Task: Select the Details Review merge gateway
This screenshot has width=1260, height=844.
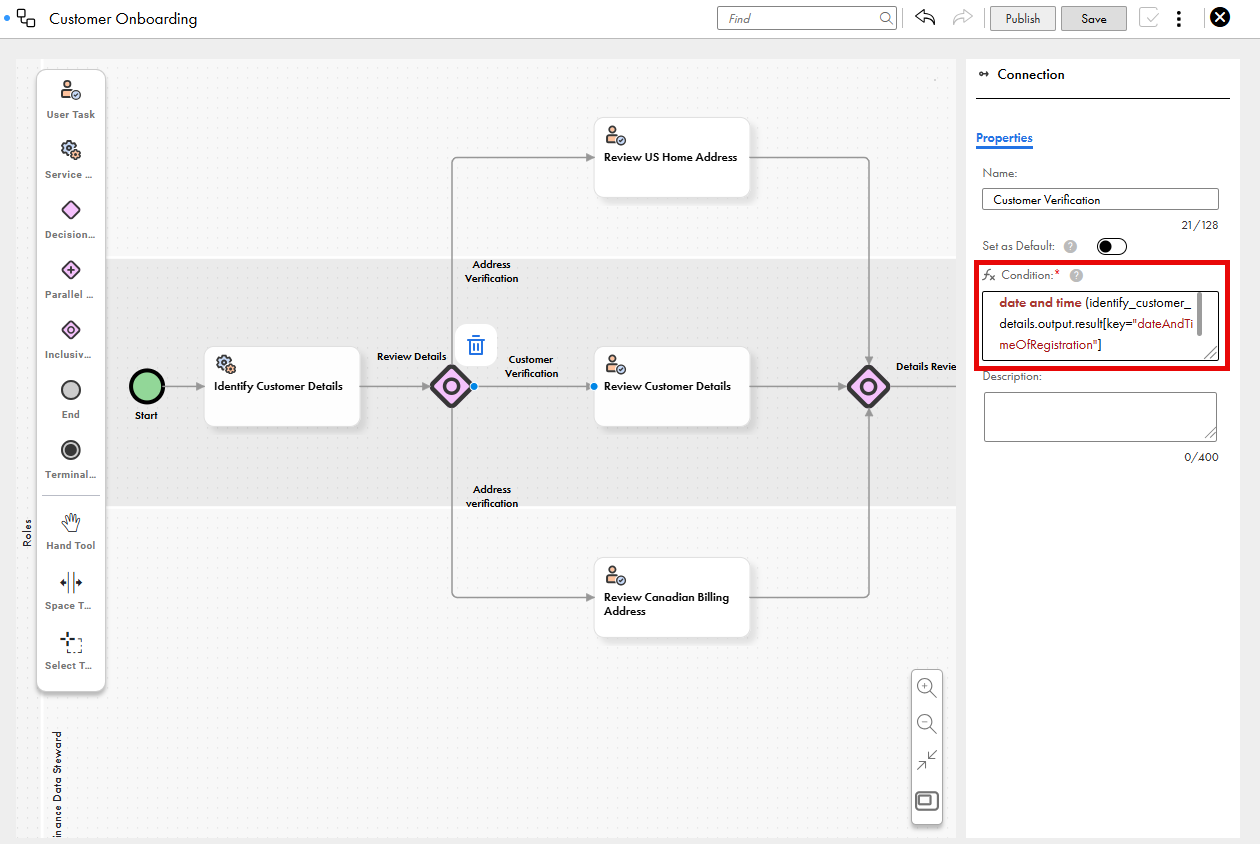Action: point(868,386)
